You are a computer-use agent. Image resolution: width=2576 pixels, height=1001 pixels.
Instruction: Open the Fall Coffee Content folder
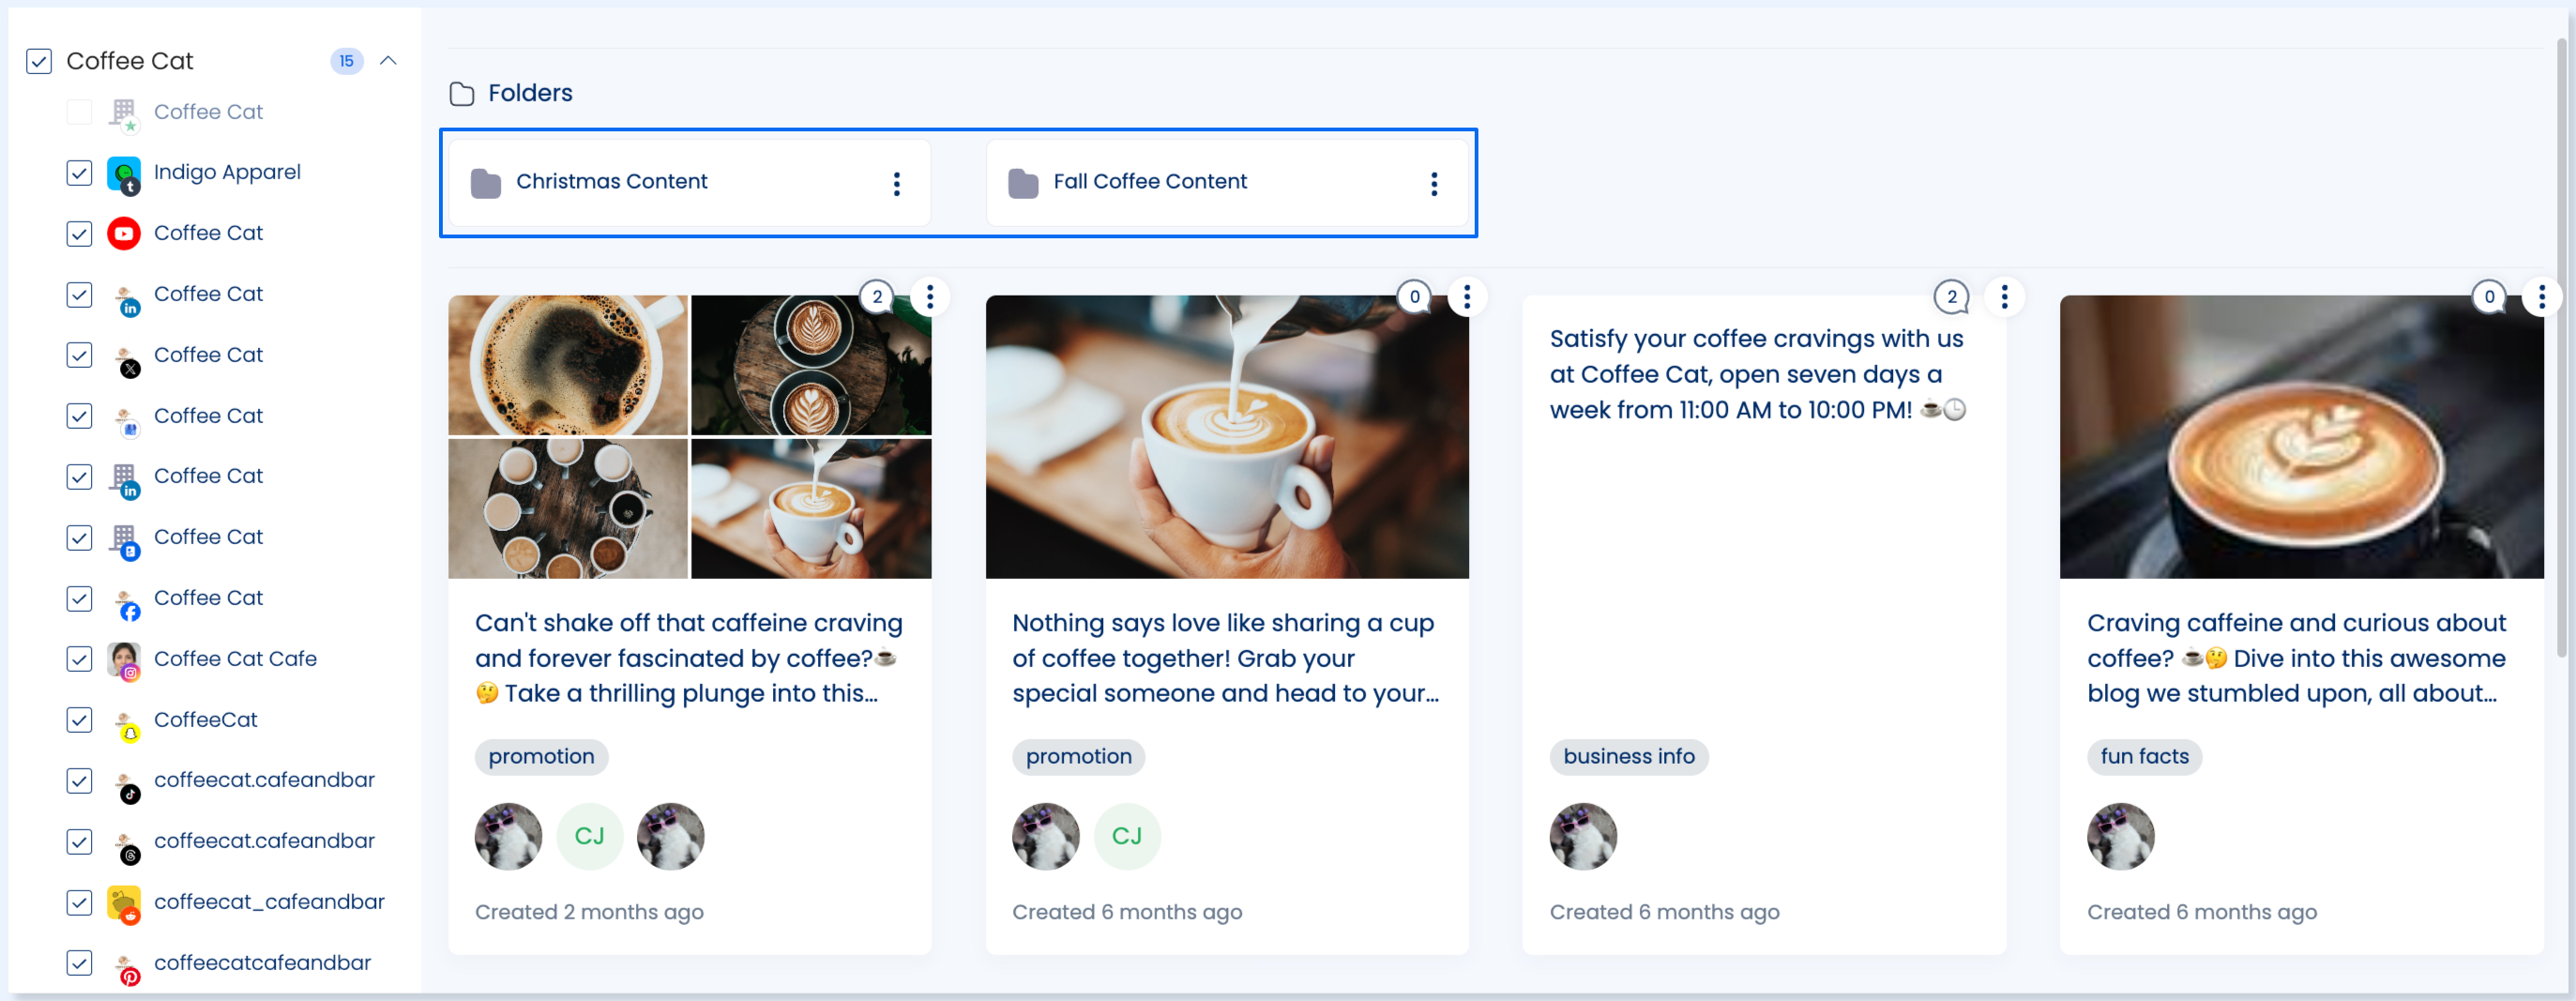tap(1149, 182)
